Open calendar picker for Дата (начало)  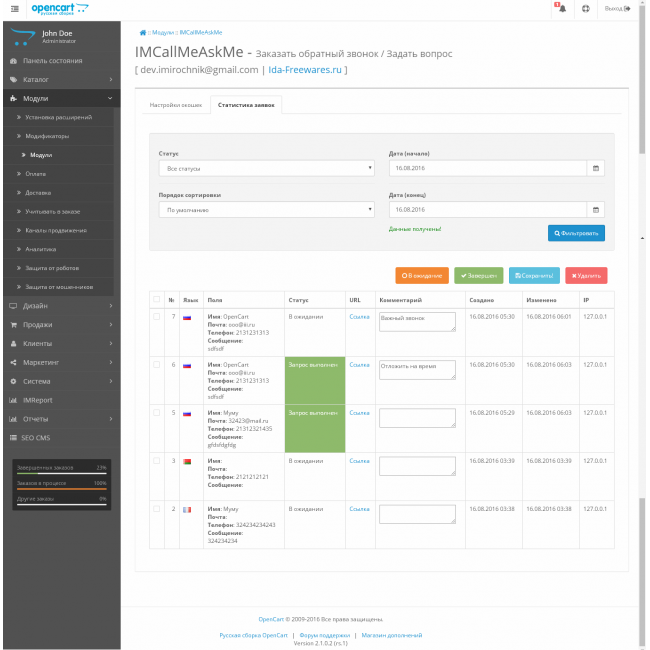[x=596, y=169]
